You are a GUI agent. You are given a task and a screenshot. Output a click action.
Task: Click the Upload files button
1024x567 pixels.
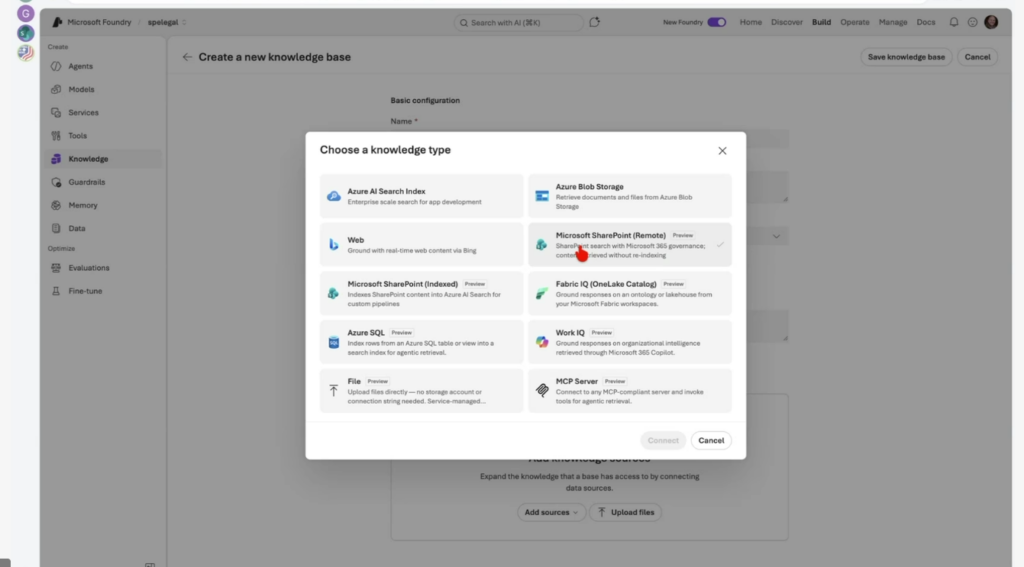point(626,512)
